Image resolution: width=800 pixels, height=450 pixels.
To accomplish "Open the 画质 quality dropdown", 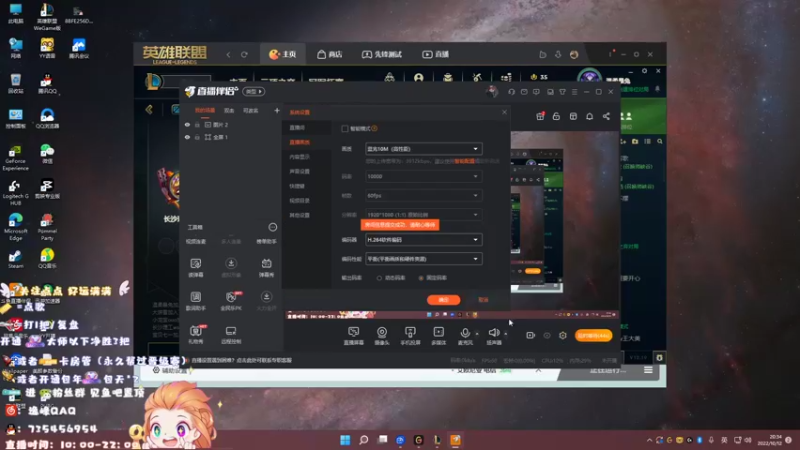I will click(x=423, y=149).
